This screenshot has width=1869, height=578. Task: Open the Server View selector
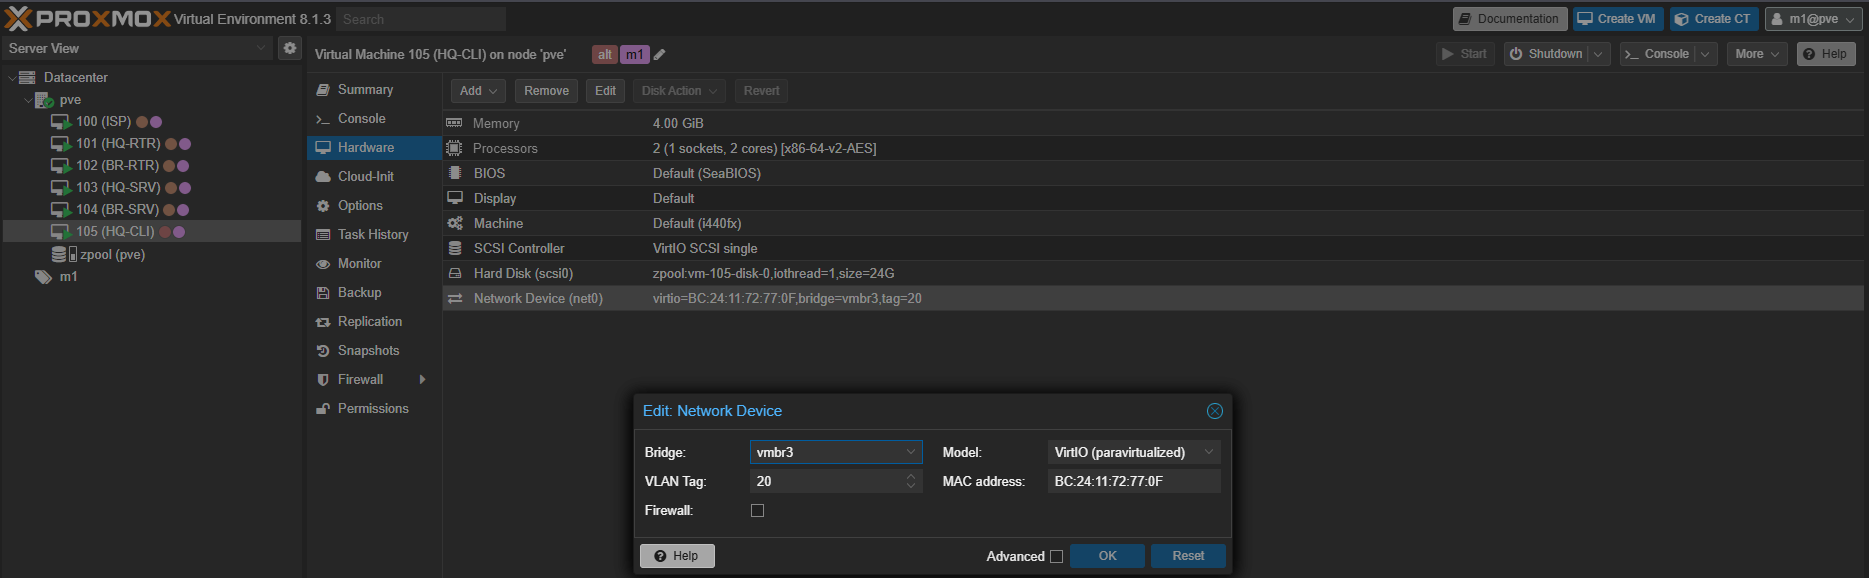click(x=137, y=48)
